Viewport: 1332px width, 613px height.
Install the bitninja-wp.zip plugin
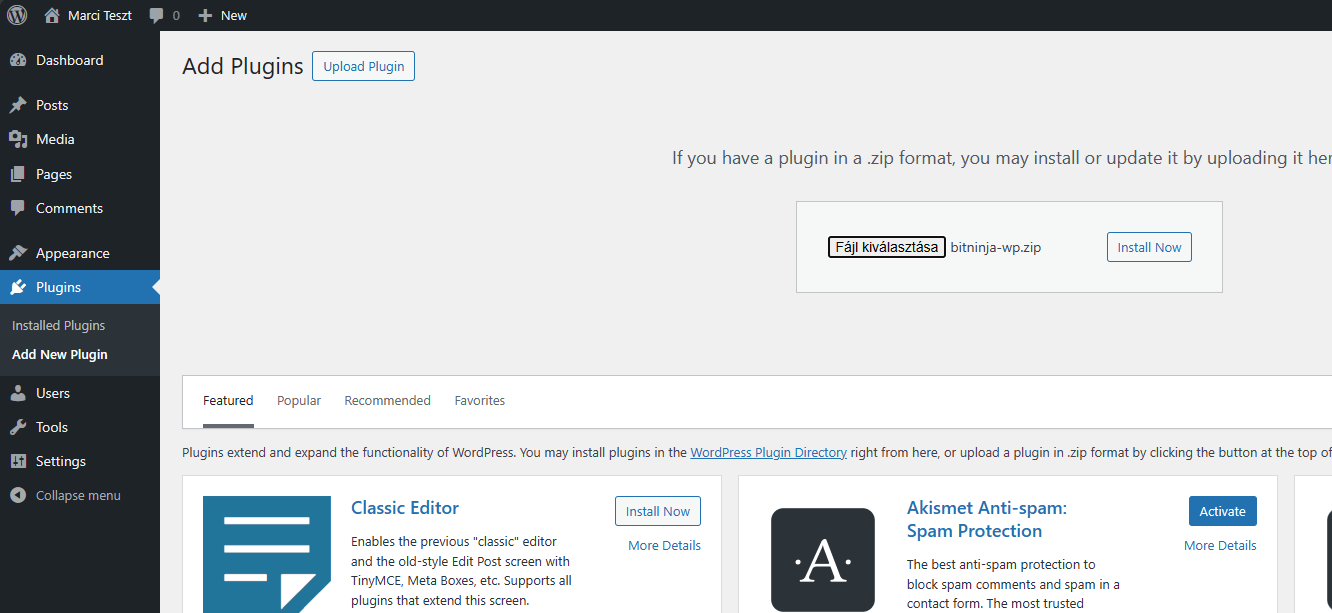click(1148, 246)
